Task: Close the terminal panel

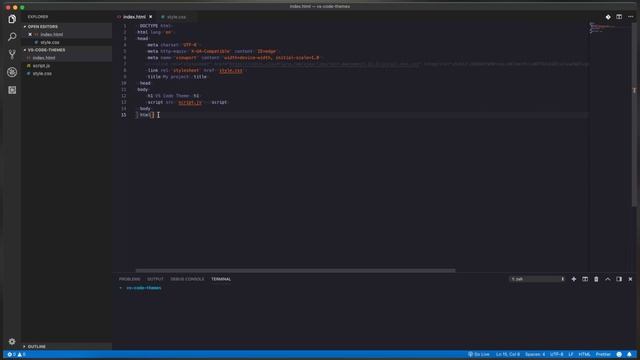Action: pyautogui.click(x=630, y=279)
